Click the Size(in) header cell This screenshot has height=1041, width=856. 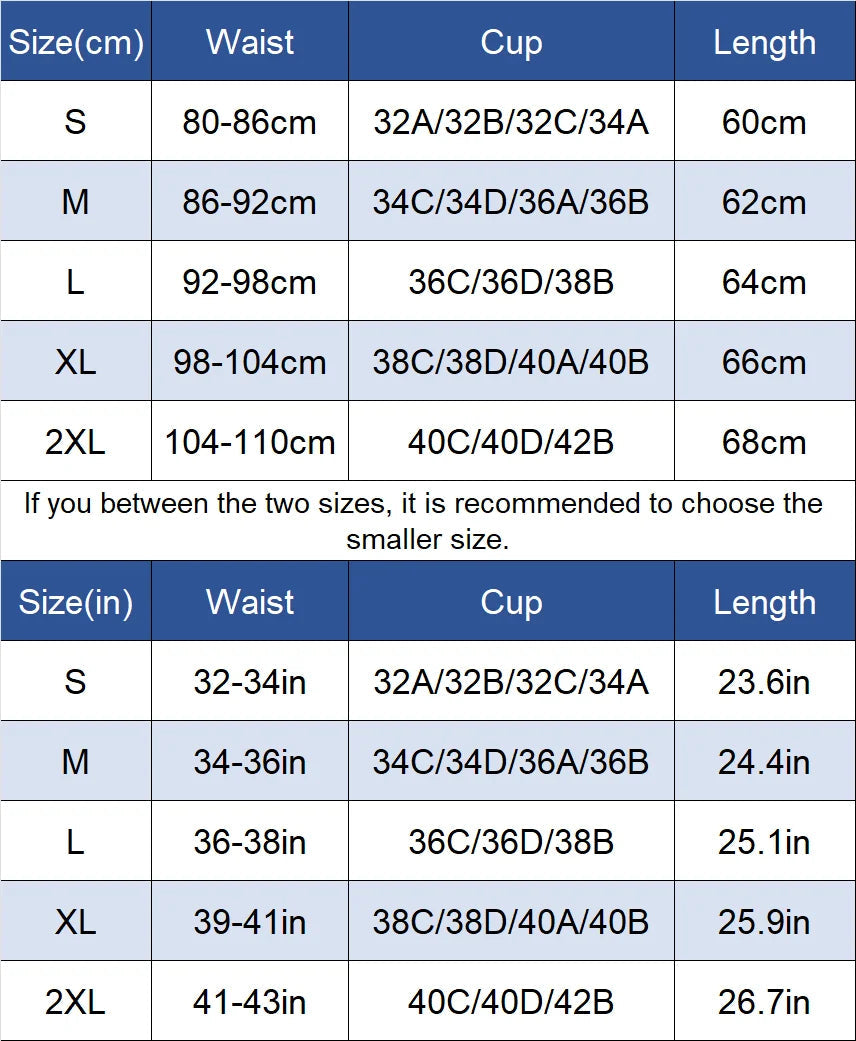coord(76,602)
